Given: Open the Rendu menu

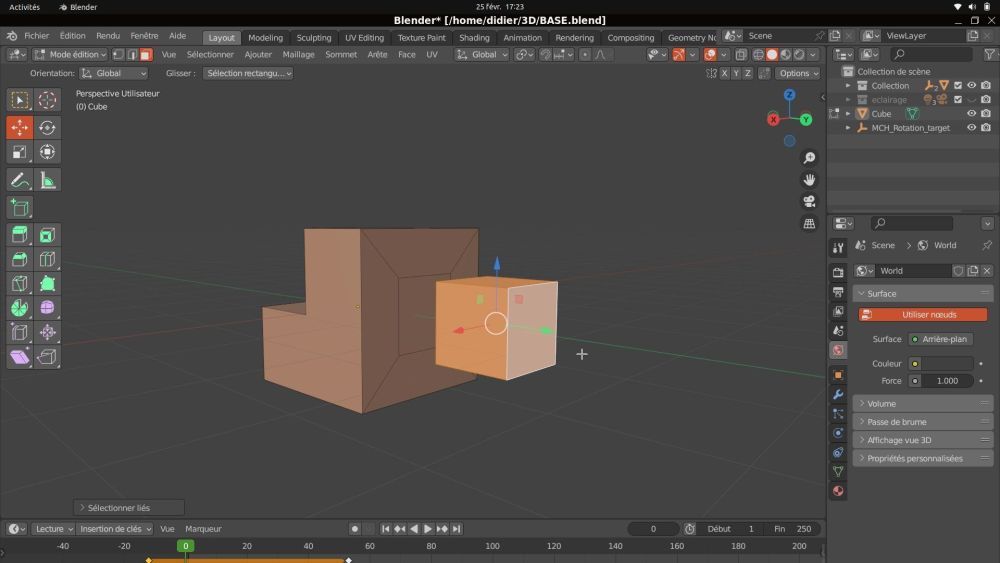Looking at the screenshot, I should point(108,36).
